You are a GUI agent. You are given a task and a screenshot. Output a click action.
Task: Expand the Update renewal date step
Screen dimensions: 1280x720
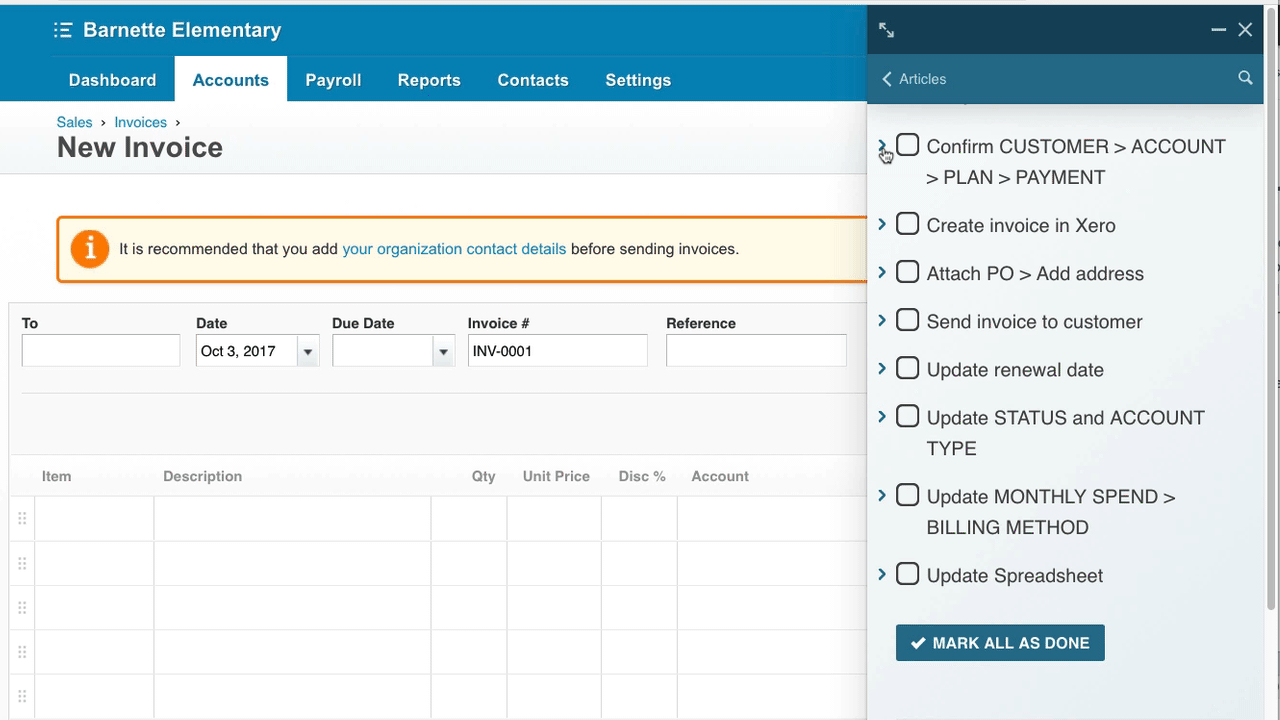(882, 368)
